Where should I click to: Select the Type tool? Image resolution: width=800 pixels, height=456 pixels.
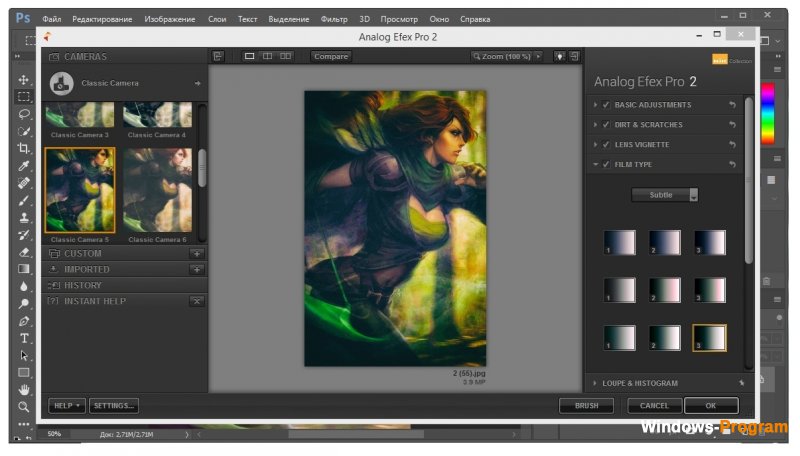coord(23,339)
